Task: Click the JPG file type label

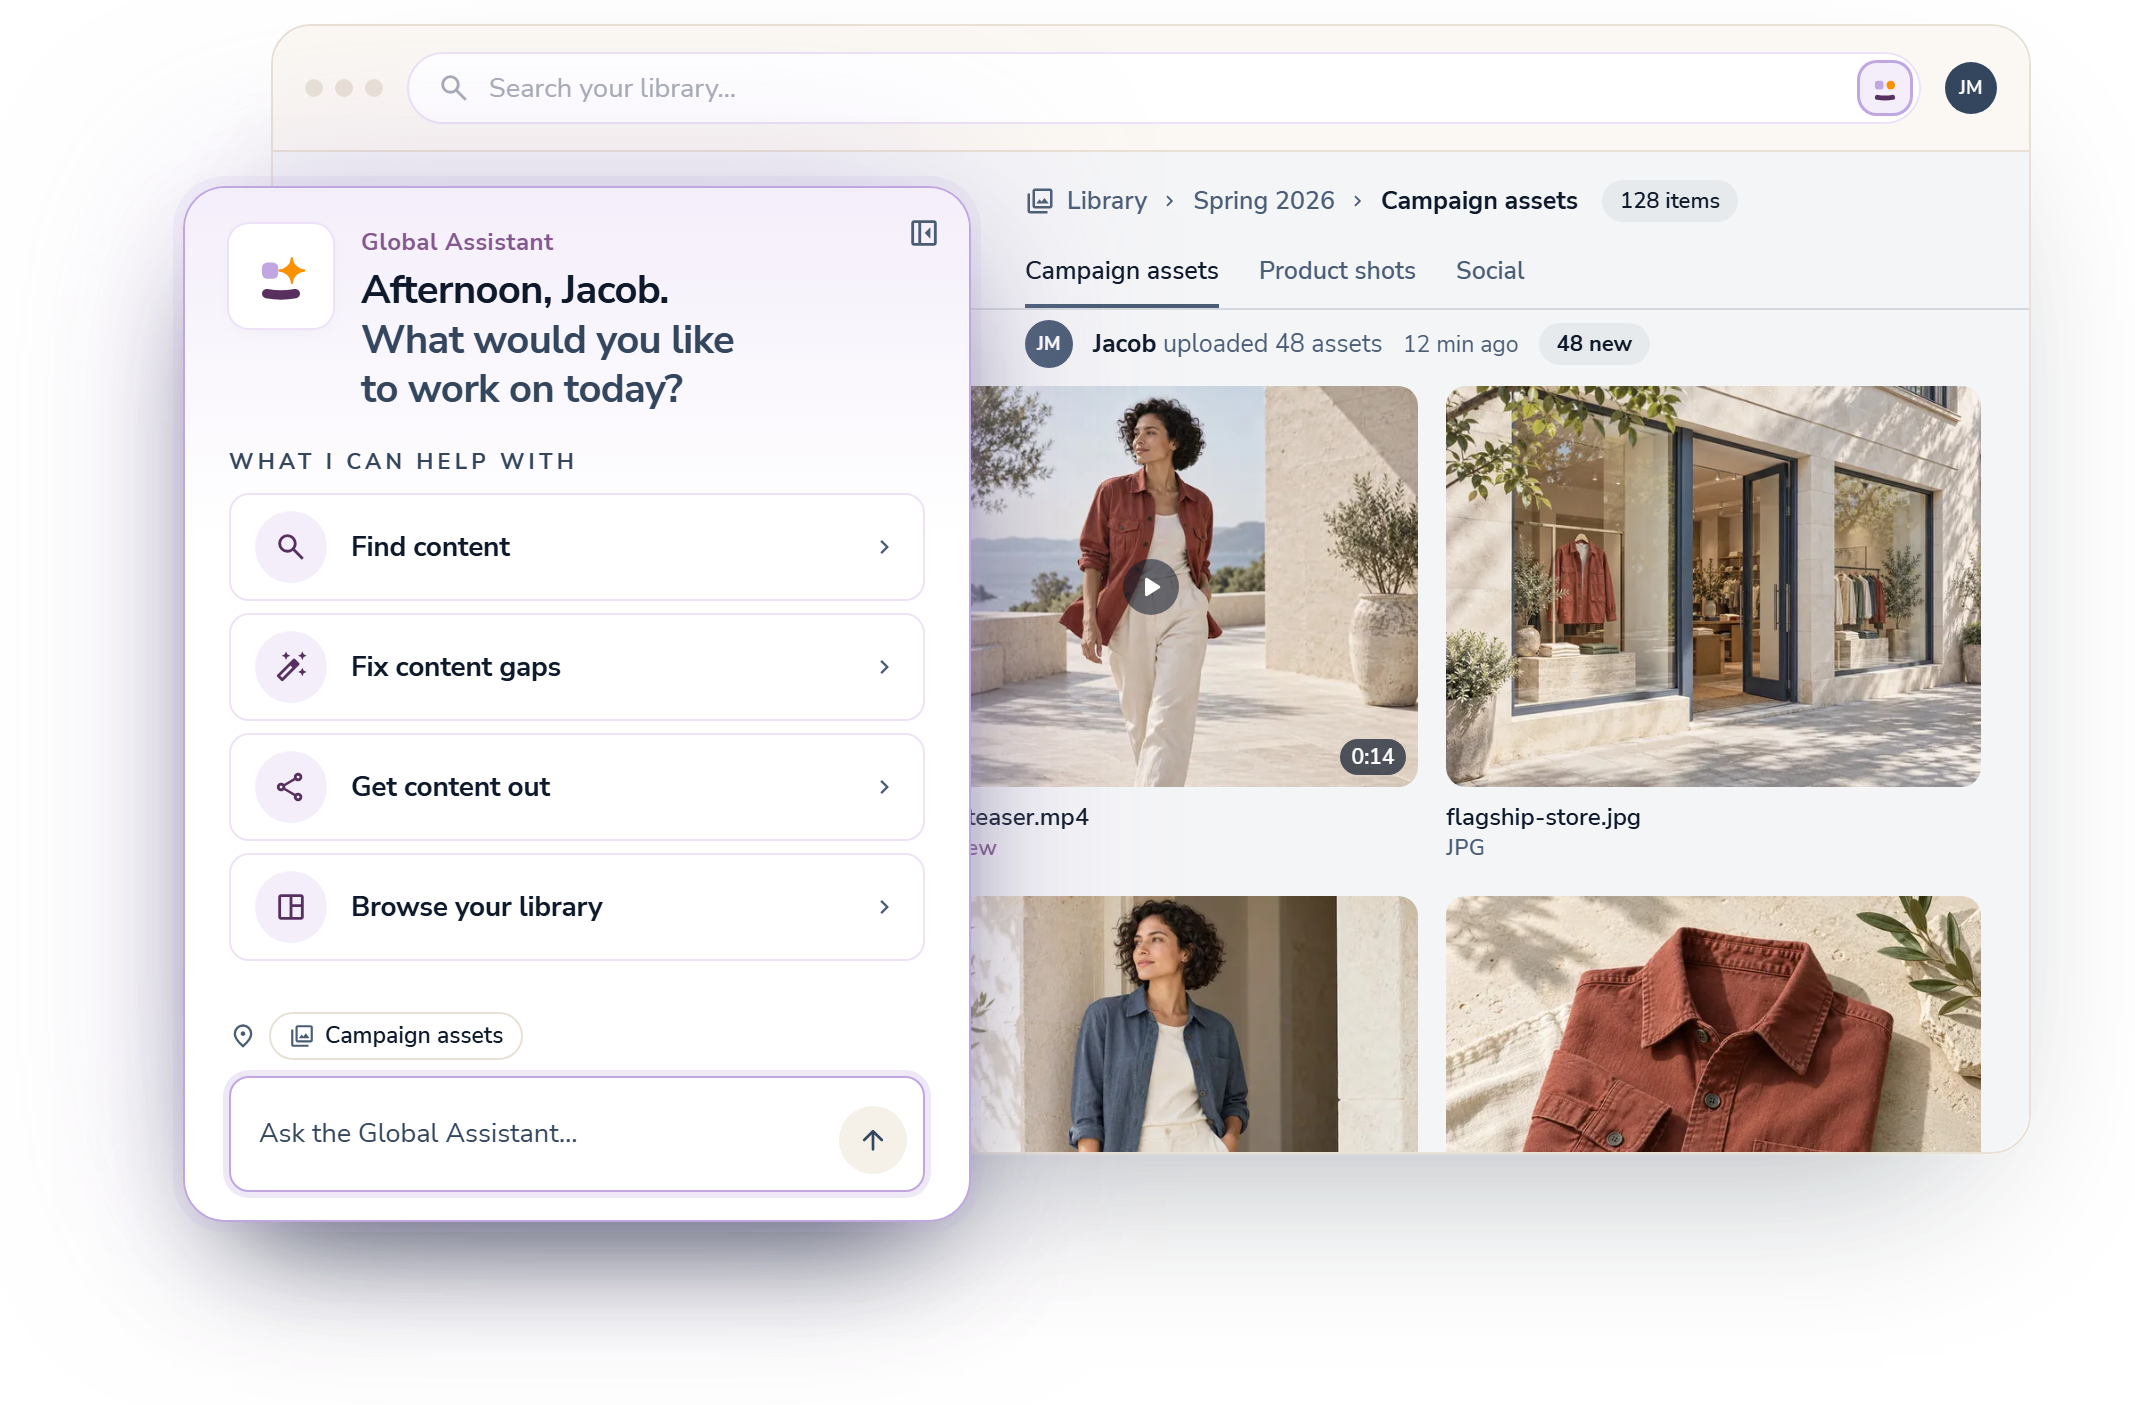Action: tap(1465, 847)
